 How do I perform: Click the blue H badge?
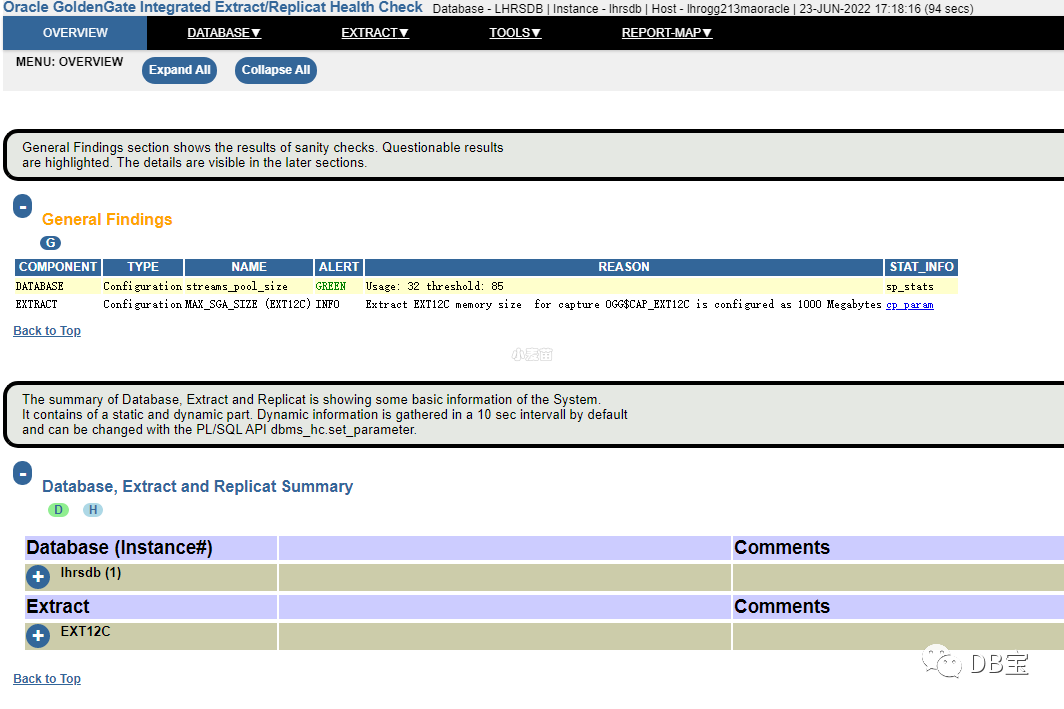tap(93, 510)
